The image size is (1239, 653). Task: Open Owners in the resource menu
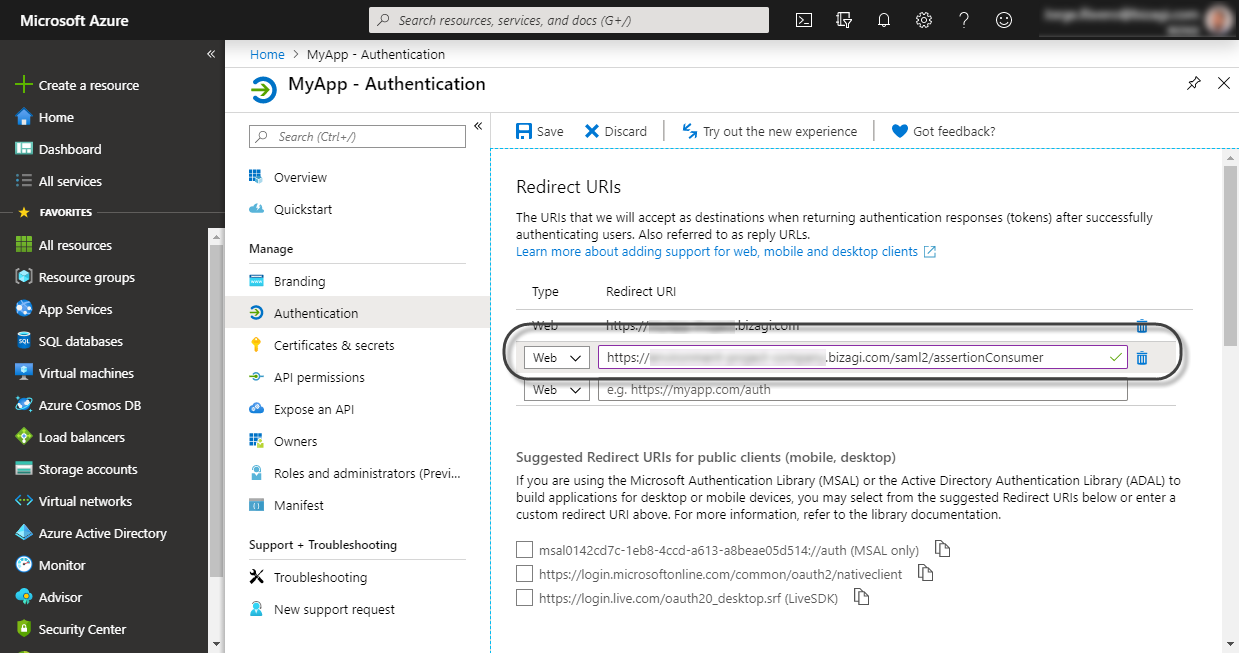coord(295,441)
